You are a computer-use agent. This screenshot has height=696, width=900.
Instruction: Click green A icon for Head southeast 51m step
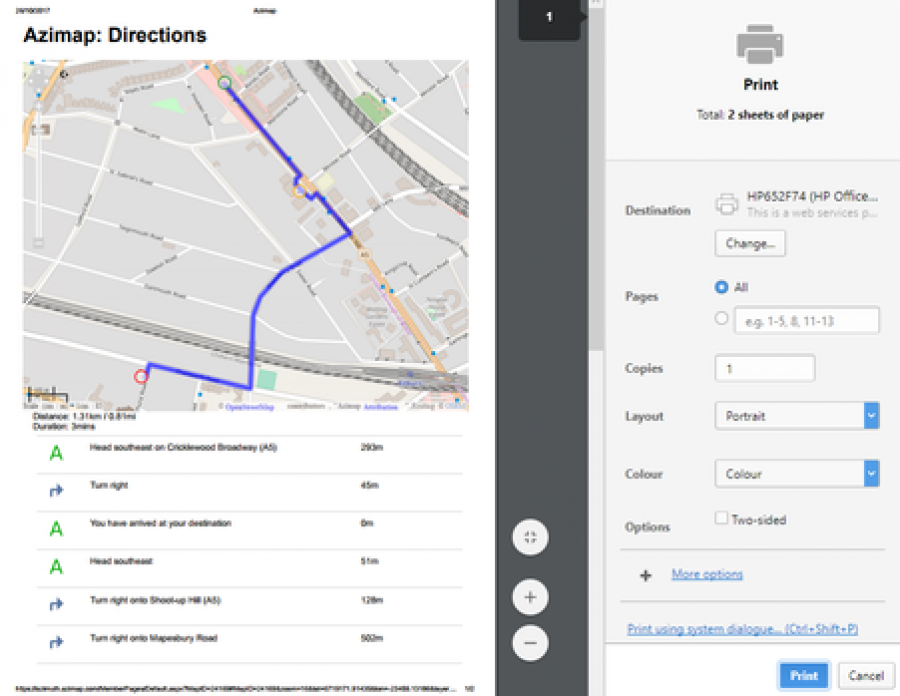tap(56, 567)
